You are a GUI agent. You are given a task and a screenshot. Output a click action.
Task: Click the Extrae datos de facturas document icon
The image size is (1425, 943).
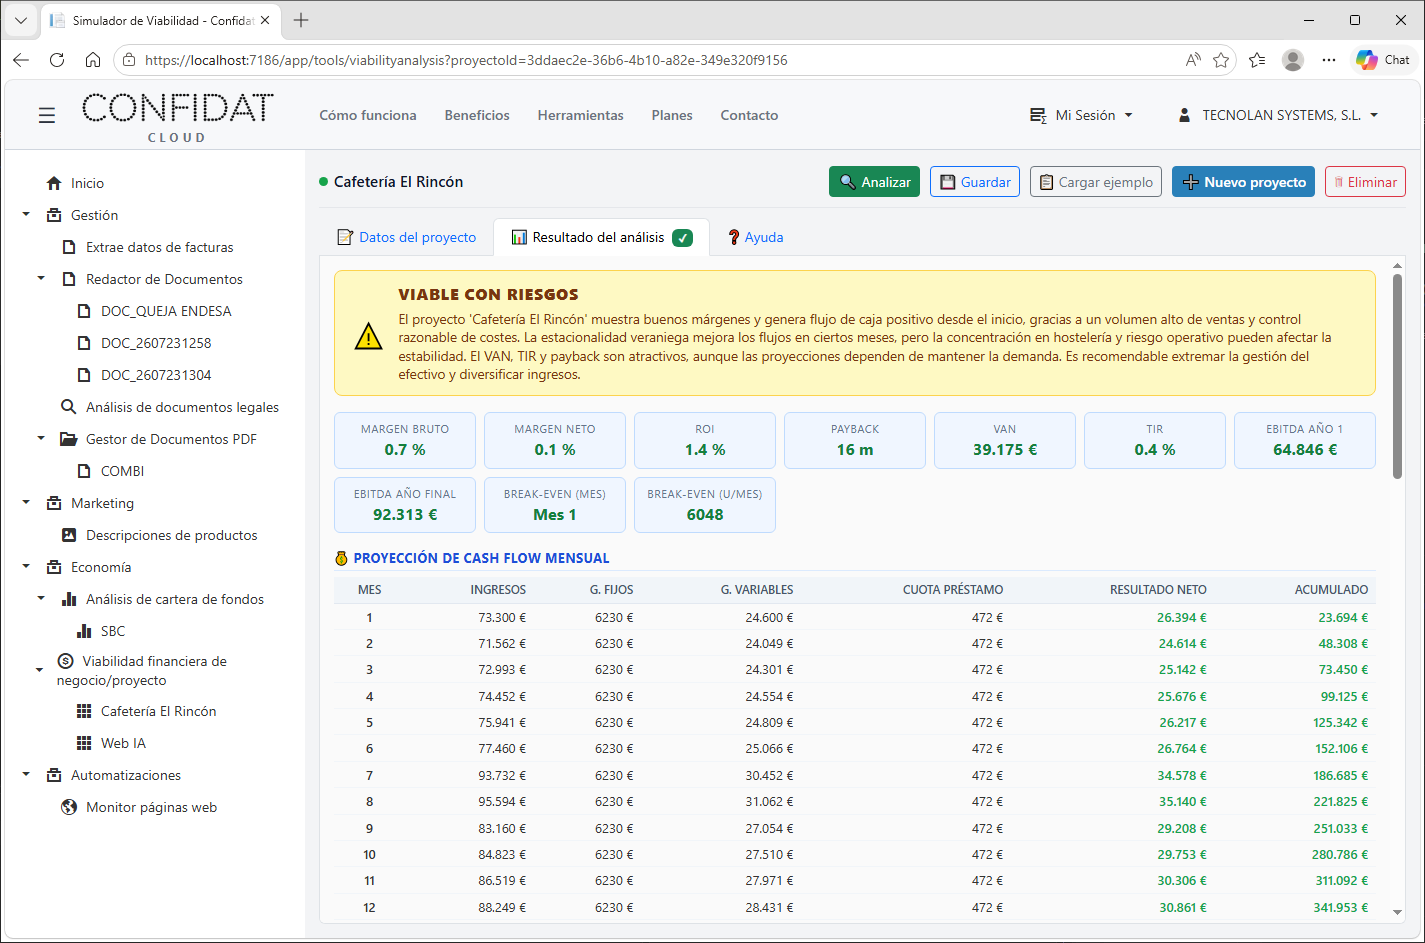(69, 247)
